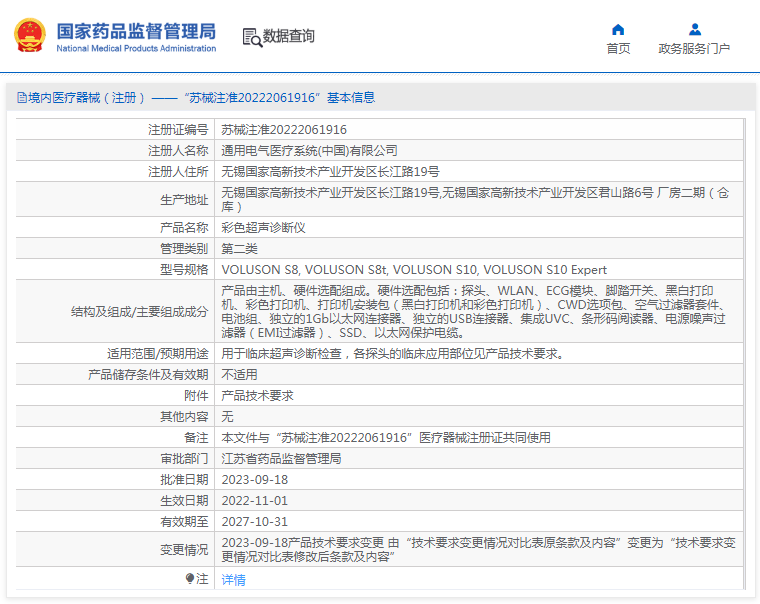Image resolution: width=760 pixels, height=604 pixels.
Task: Select 江苏省药品监督管理局 approval department
Action: [281, 459]
